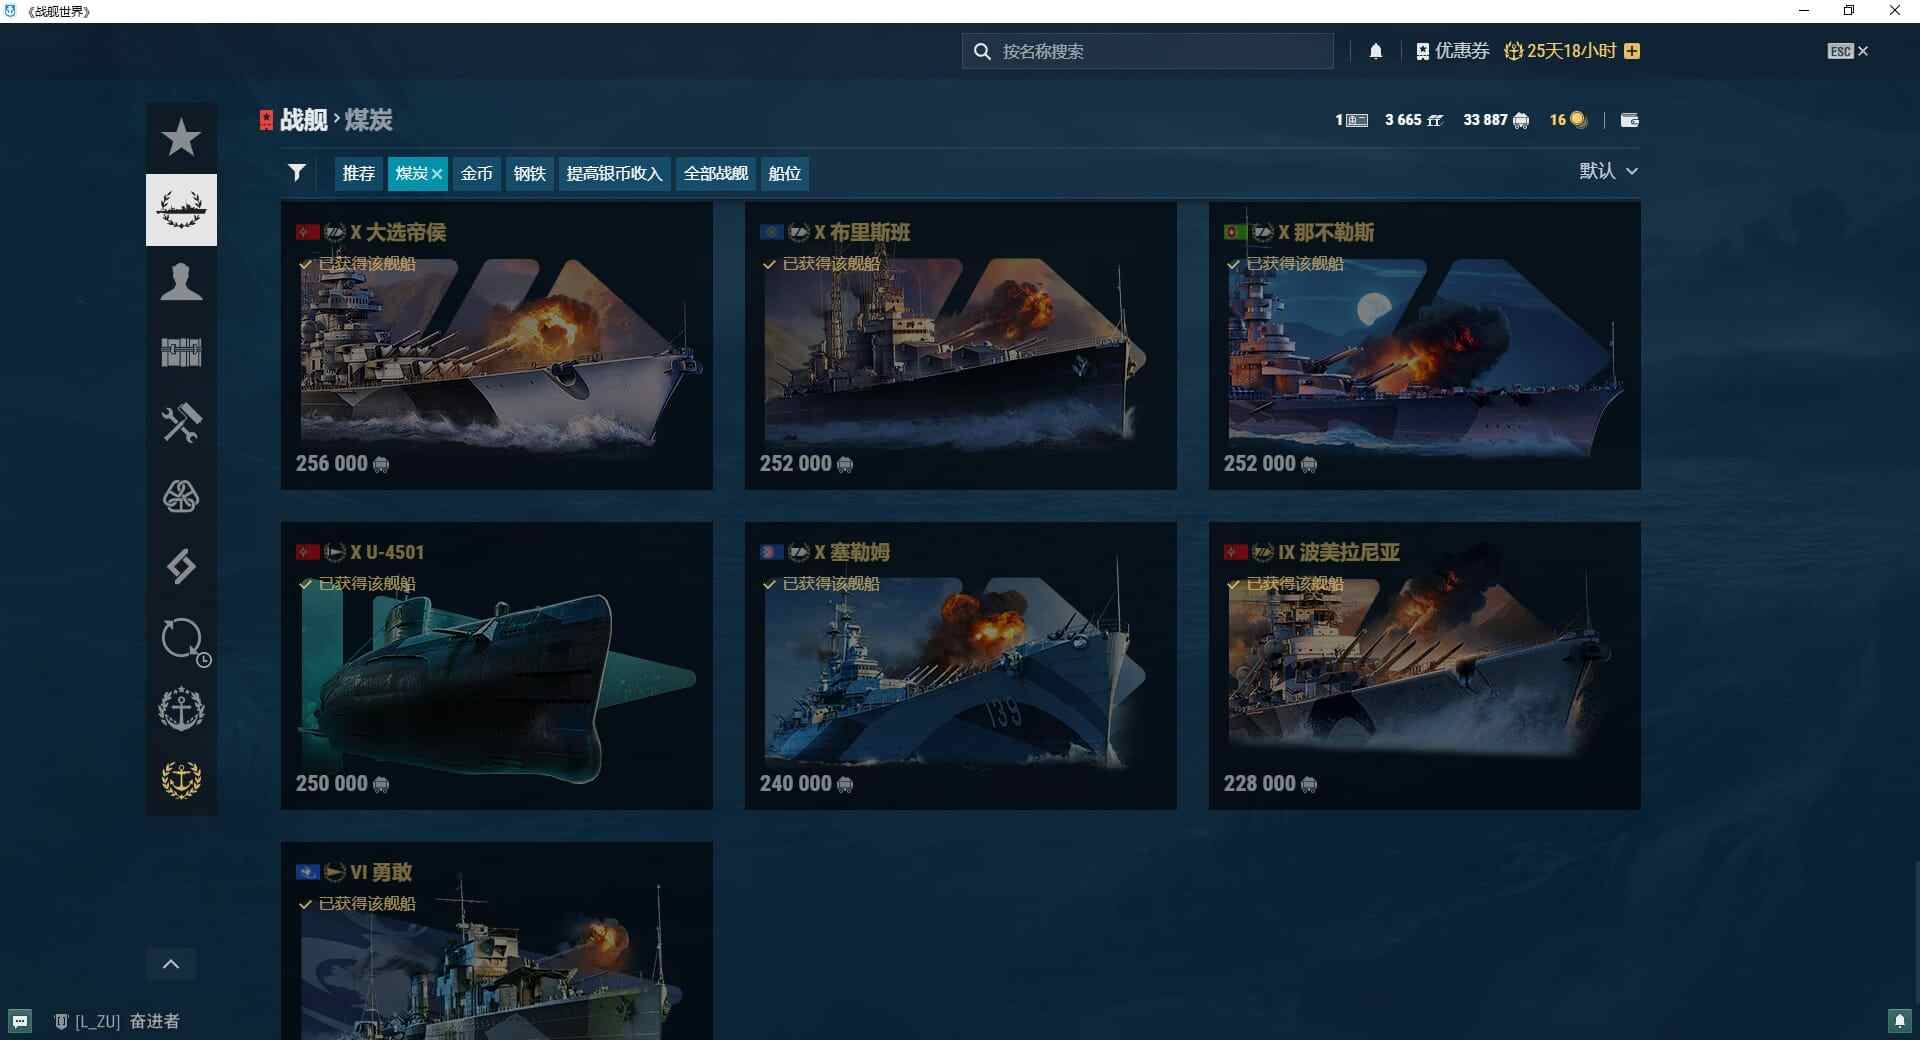Open the wallet icon beside currency balances

(x=1629, y=120)
